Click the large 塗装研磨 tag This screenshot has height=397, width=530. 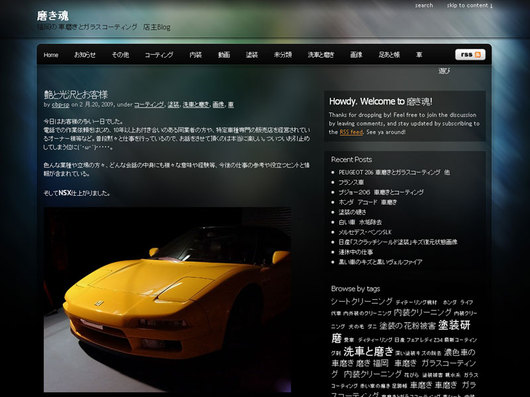(454, 325)
